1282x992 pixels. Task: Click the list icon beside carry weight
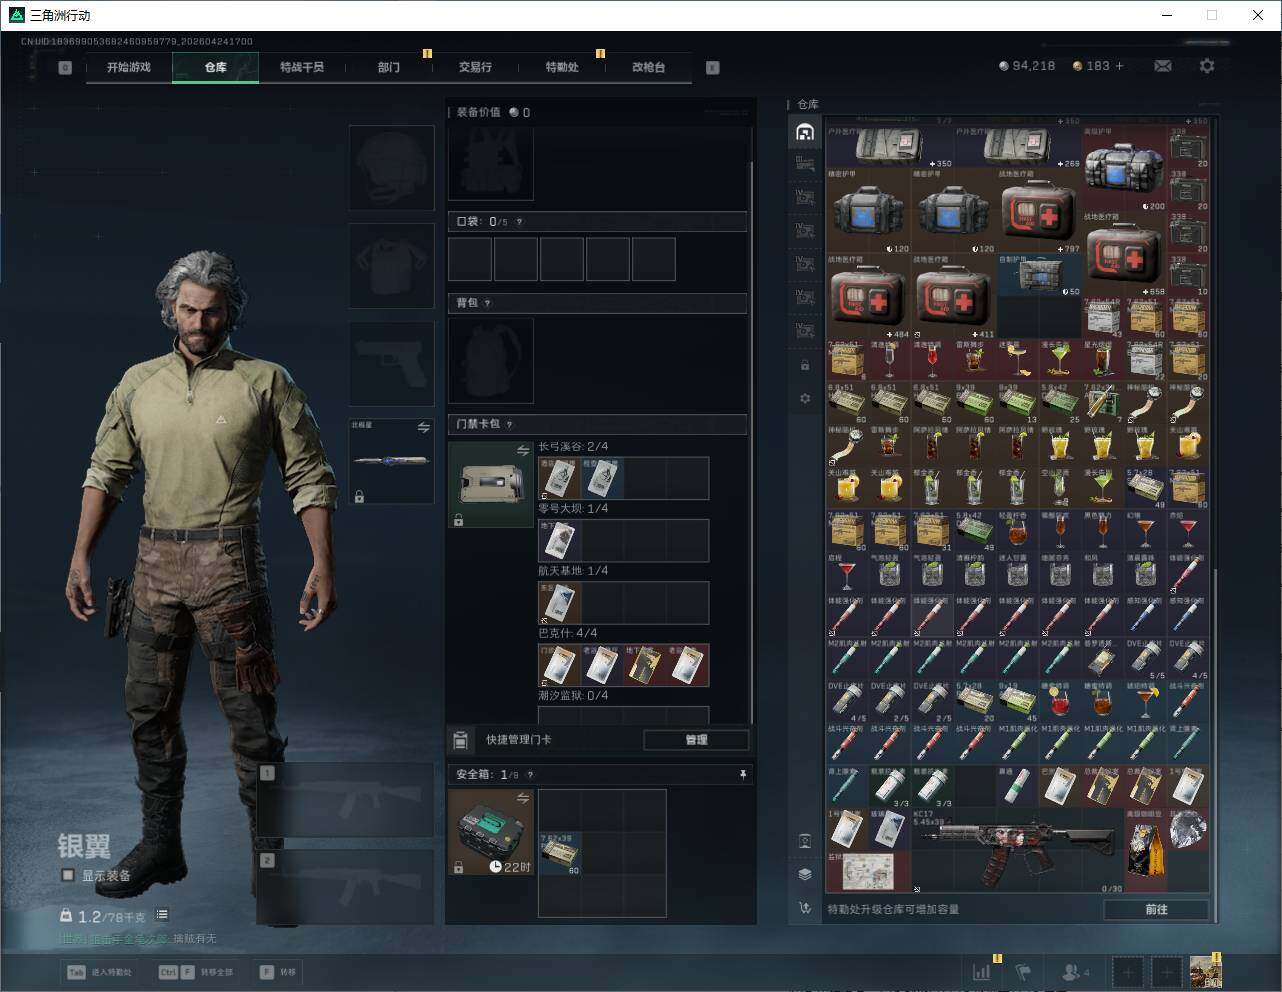[x=162, y=915]
